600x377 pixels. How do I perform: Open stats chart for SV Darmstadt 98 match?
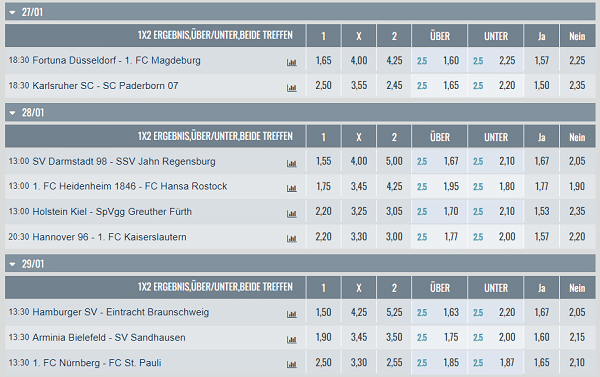[x=292, y=163]
